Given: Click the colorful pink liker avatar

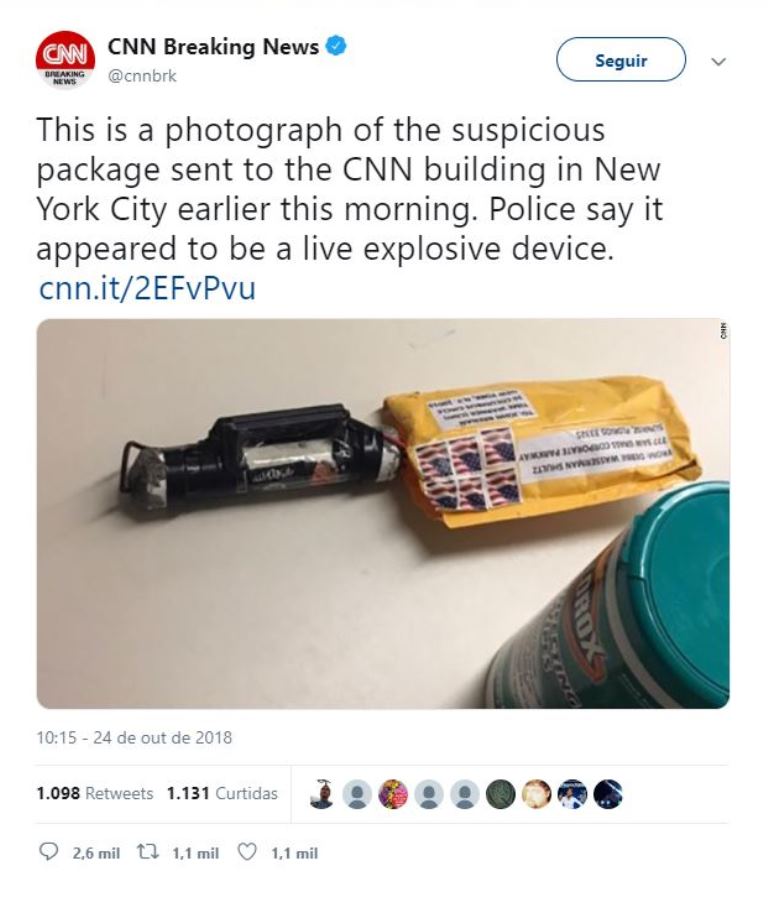Looking at the screenshot, I should [393, 794].
